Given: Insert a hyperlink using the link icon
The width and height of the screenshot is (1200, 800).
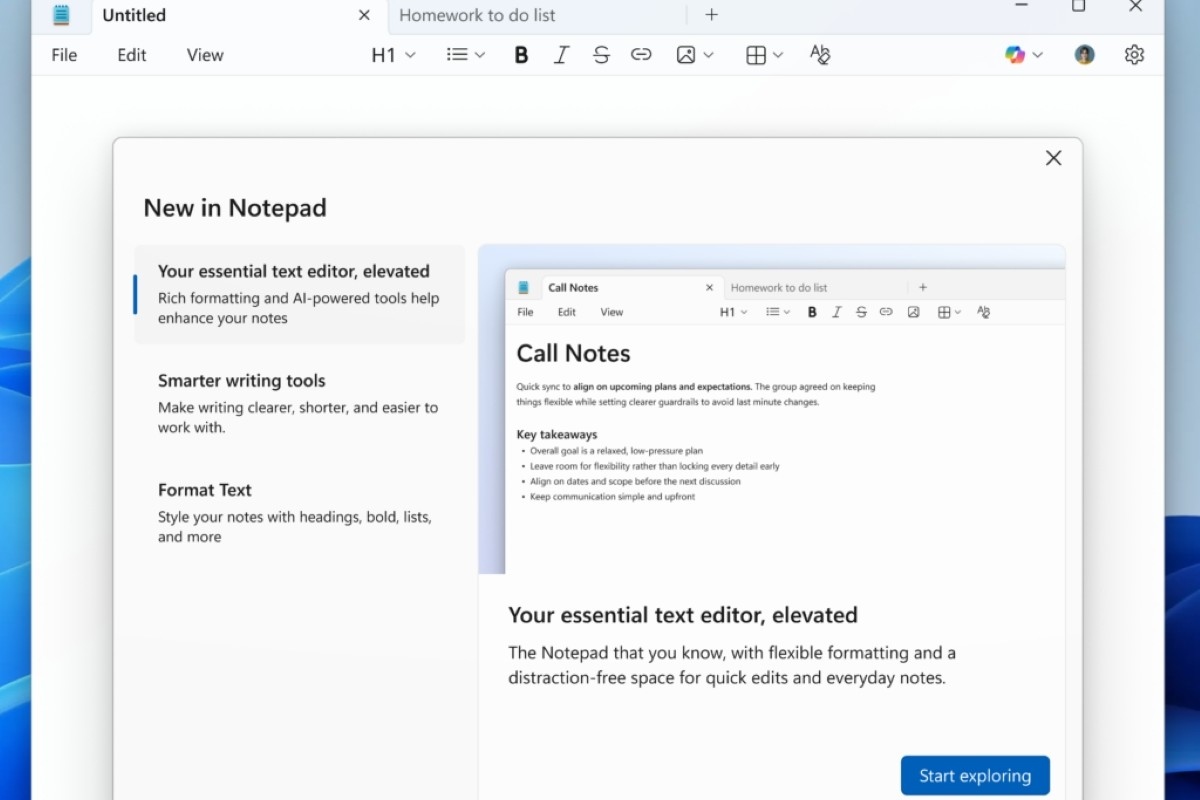Looking at the screenshot, I should point(641,55).
